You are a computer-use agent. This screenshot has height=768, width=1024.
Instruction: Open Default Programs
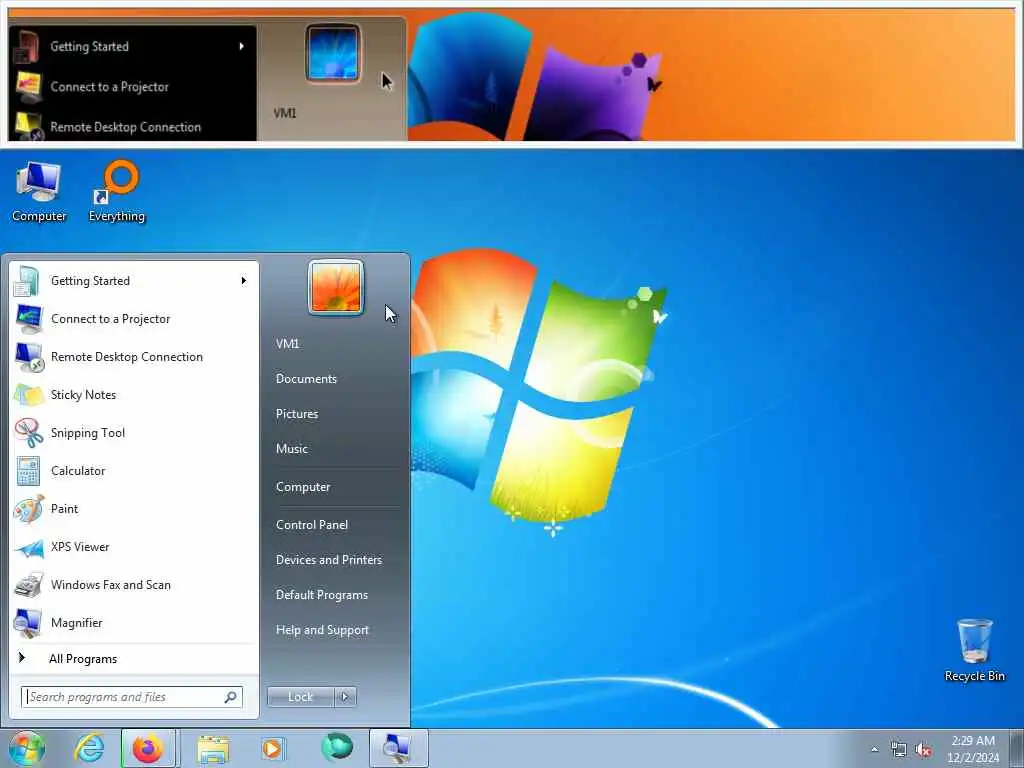click(322, 596)
